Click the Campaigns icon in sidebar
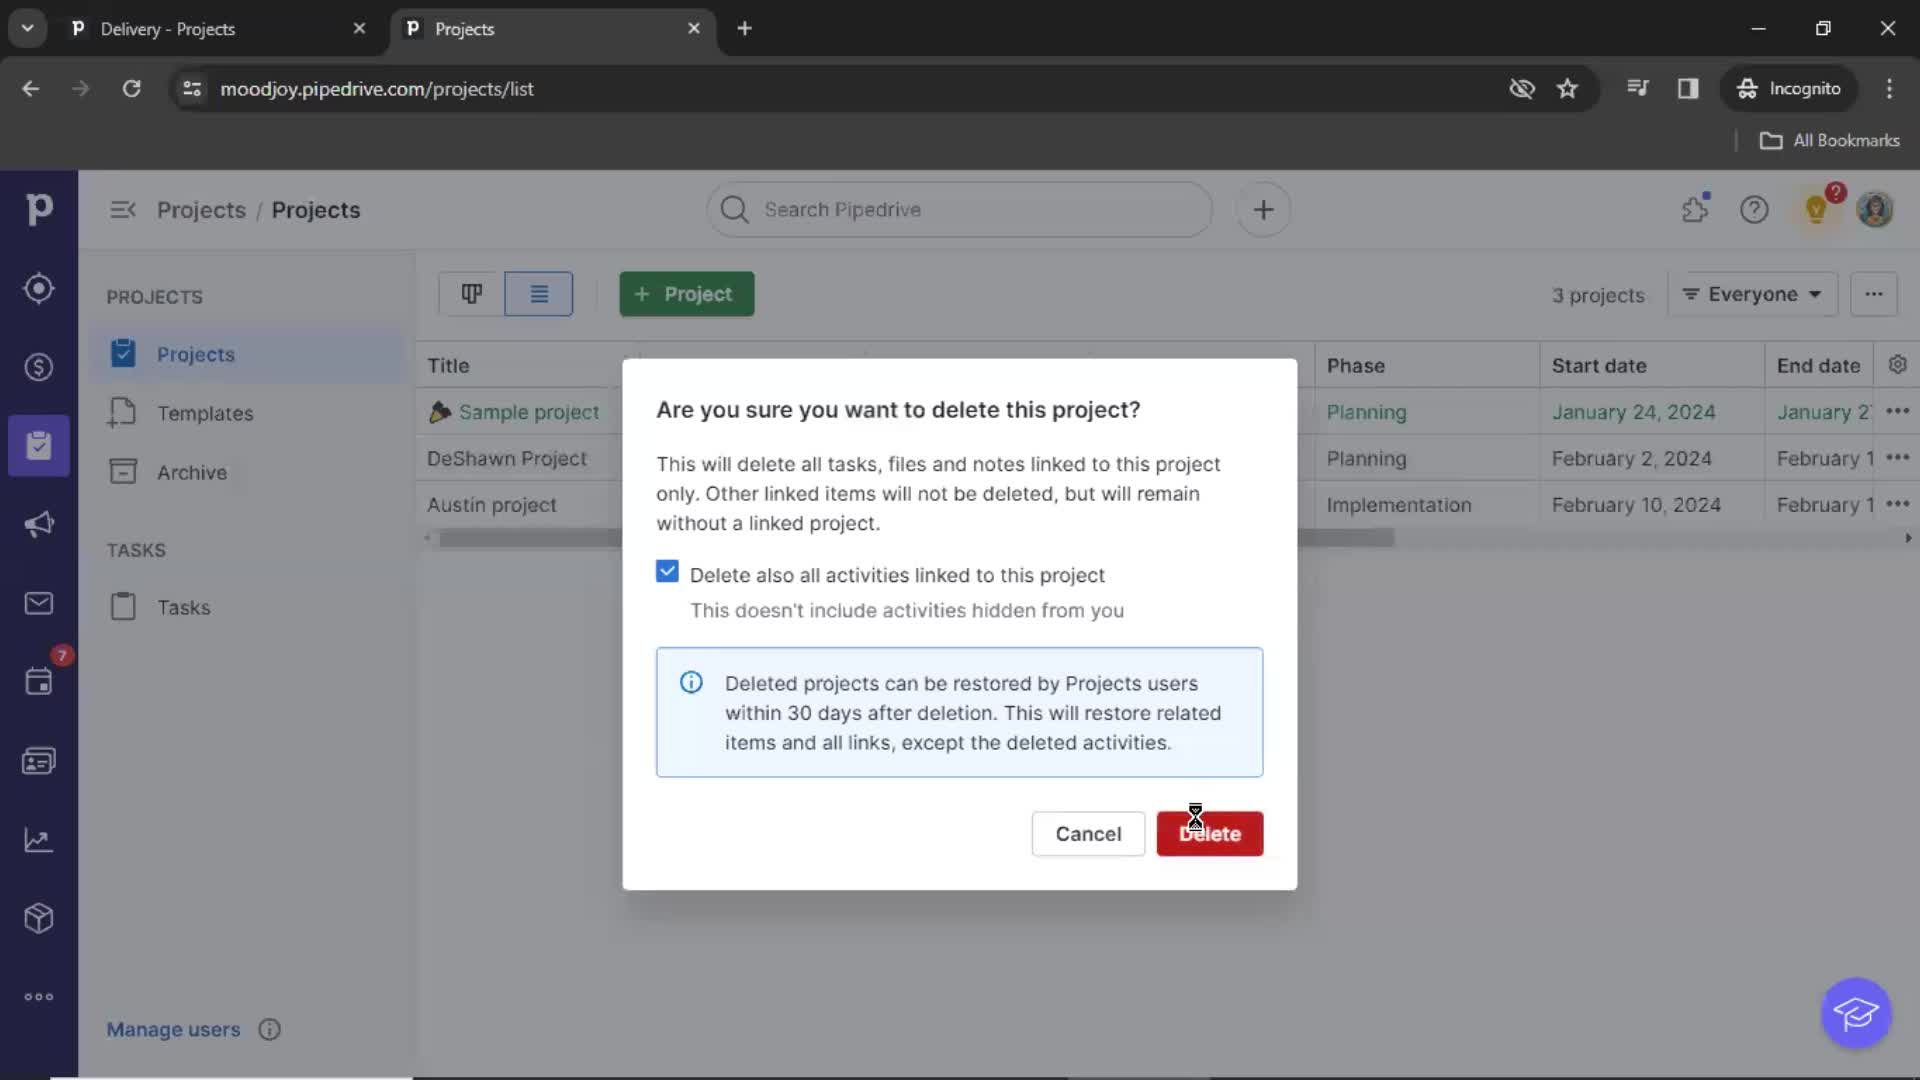 click(38, 525)
